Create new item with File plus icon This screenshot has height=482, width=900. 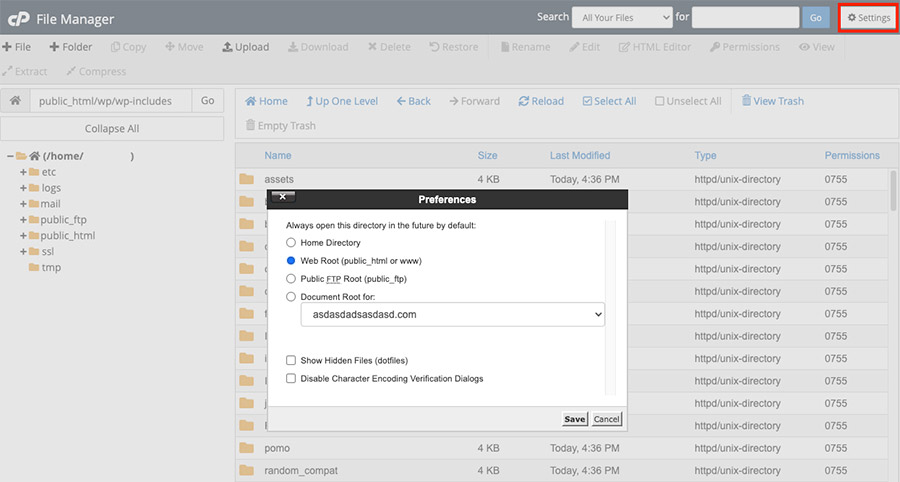17,47
